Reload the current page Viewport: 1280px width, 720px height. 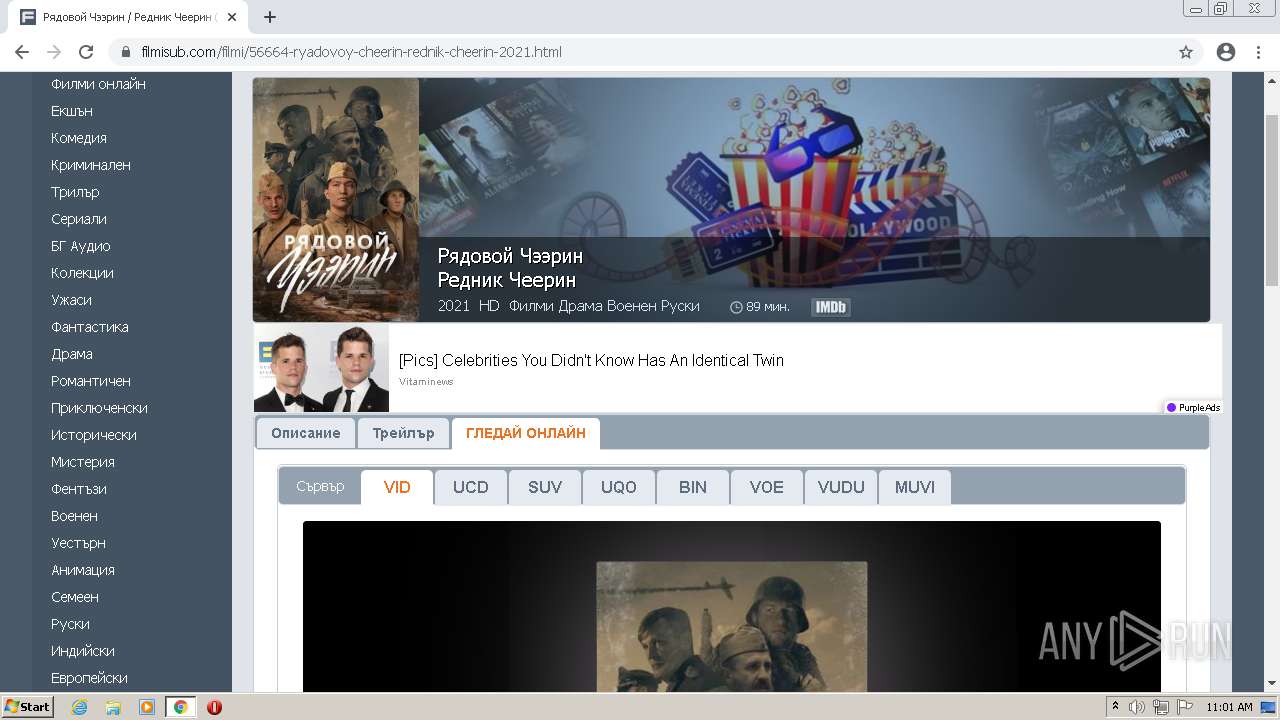tap(86, 52)
